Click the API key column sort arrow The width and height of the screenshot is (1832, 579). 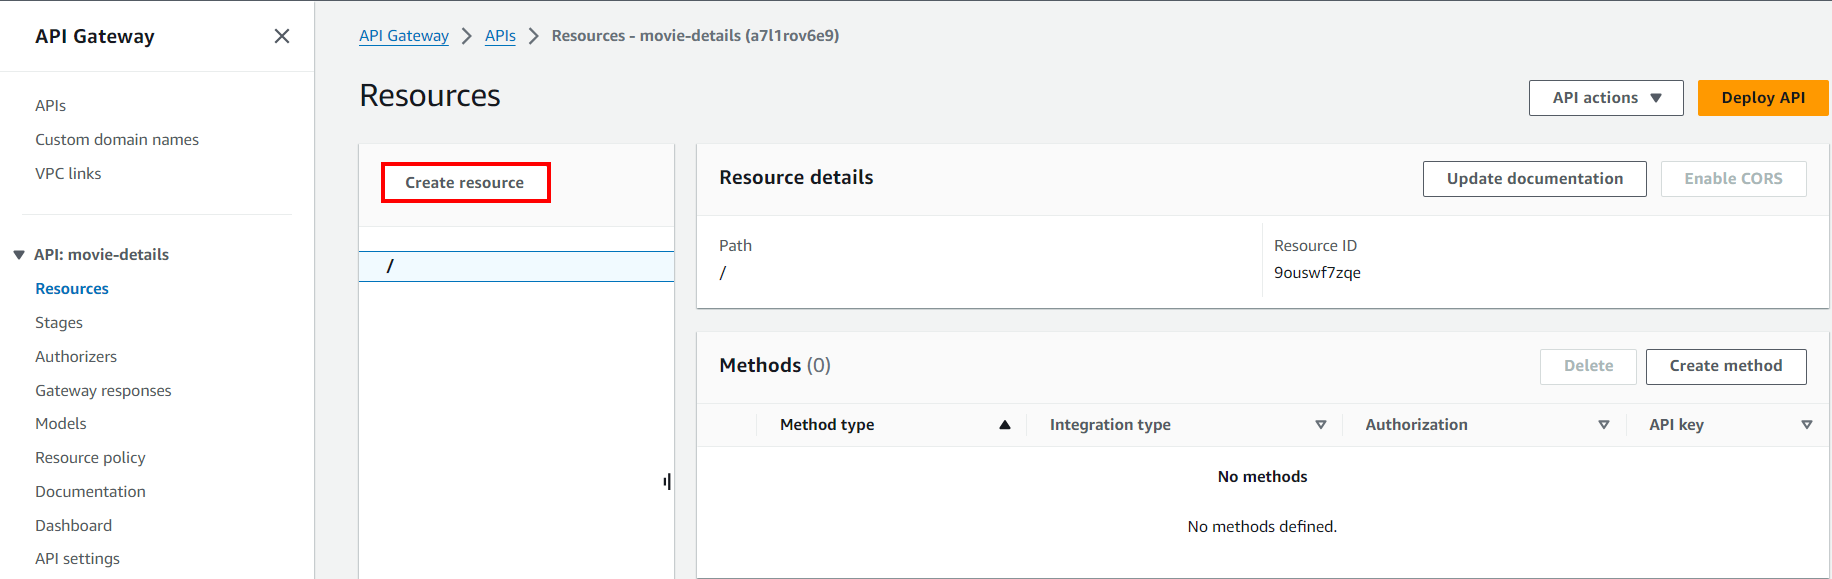coord(1806,425)
